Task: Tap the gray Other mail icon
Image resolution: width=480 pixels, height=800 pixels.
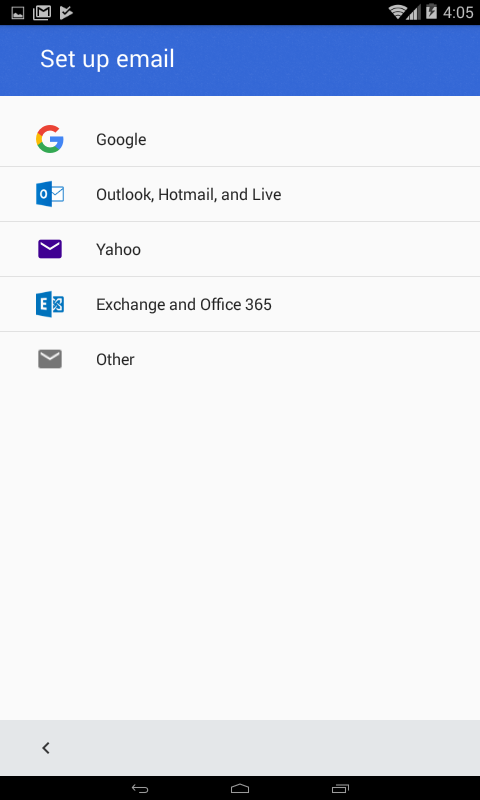Action: click(49, 359)
